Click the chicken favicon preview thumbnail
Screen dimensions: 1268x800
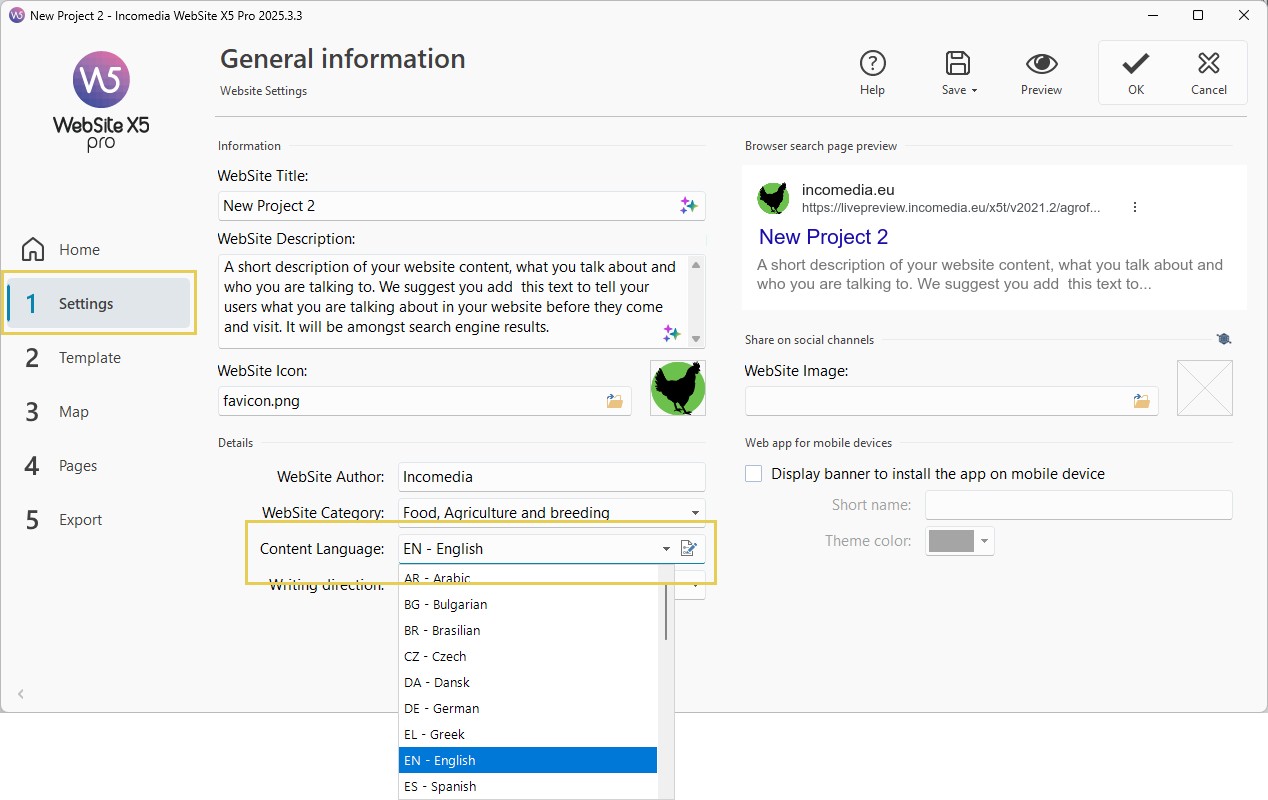[678, 388]
